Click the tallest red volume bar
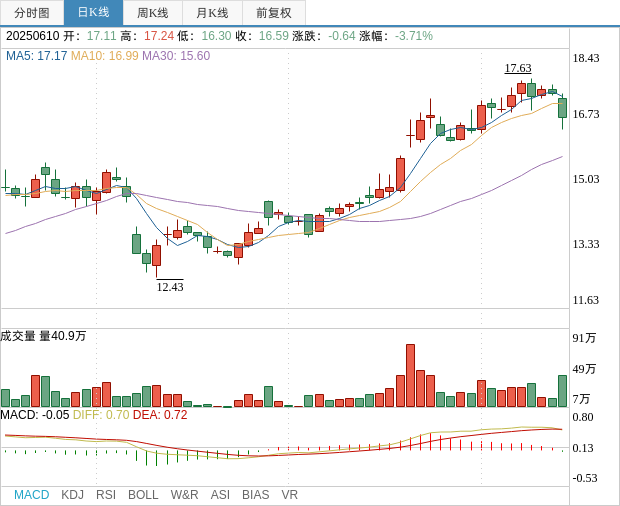Image resolution: width=620 pixels, height=506 pixels. point(410,375)
